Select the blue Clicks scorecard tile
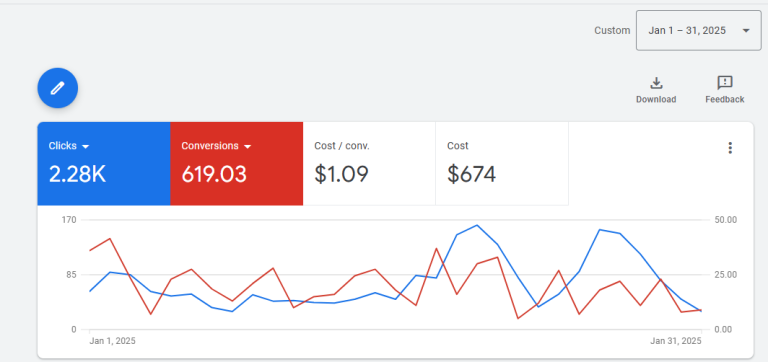This screenshot has height=362, width=768. point(104,164)
